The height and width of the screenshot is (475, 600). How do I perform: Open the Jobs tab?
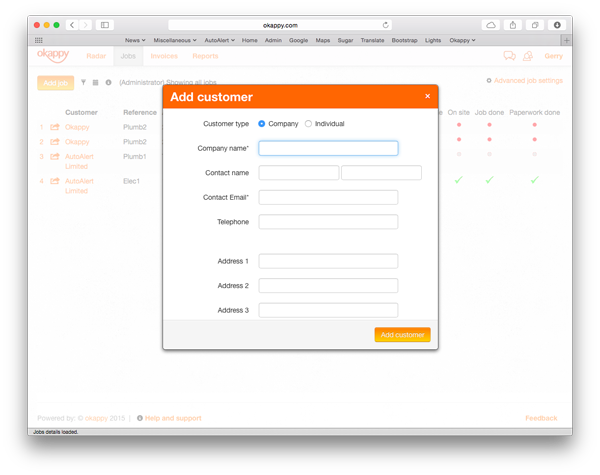[x=128, y=56]
